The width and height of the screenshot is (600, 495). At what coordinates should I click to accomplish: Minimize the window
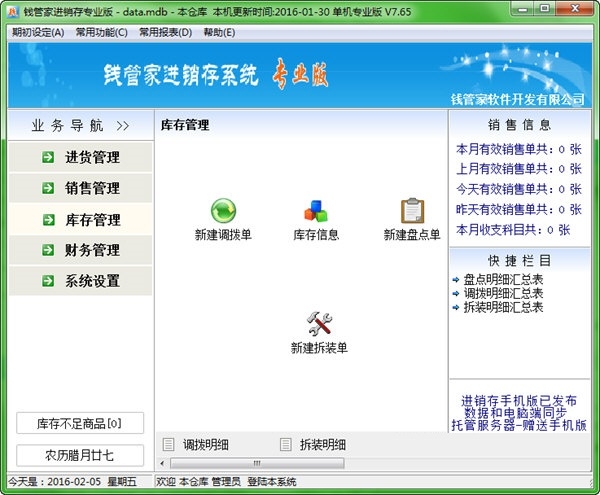click(522, 9)
